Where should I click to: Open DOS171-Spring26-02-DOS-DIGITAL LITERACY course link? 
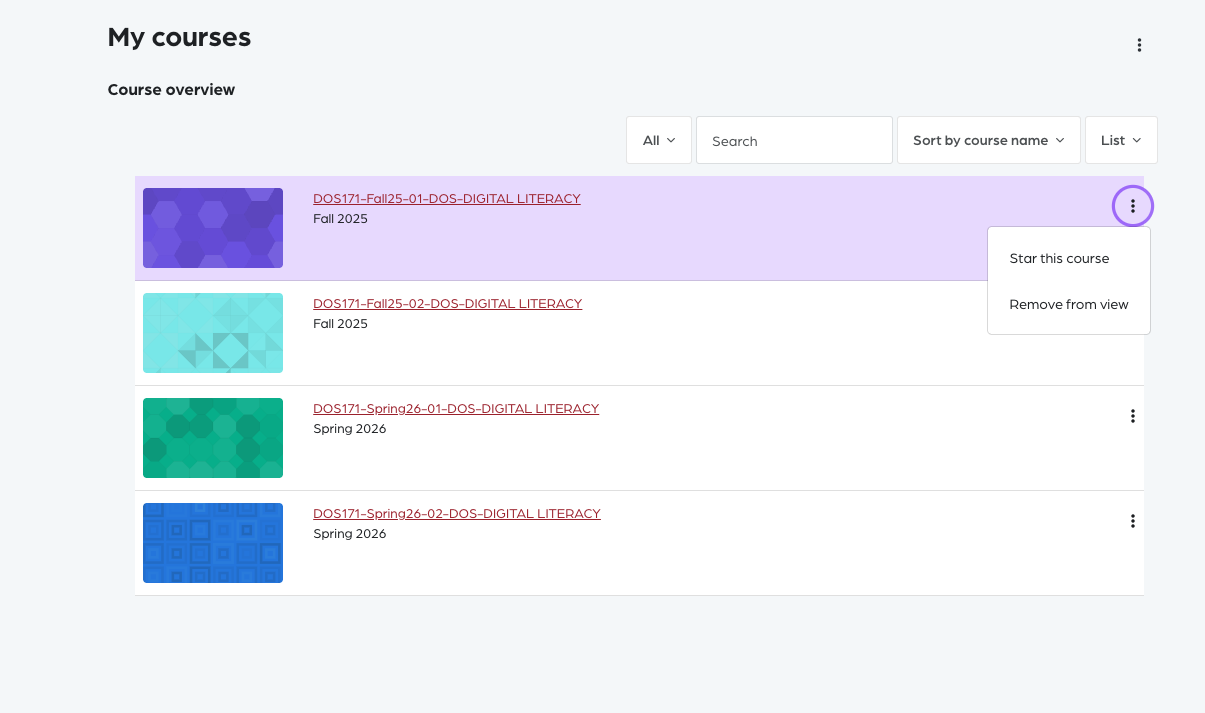[x=457, y=514]
